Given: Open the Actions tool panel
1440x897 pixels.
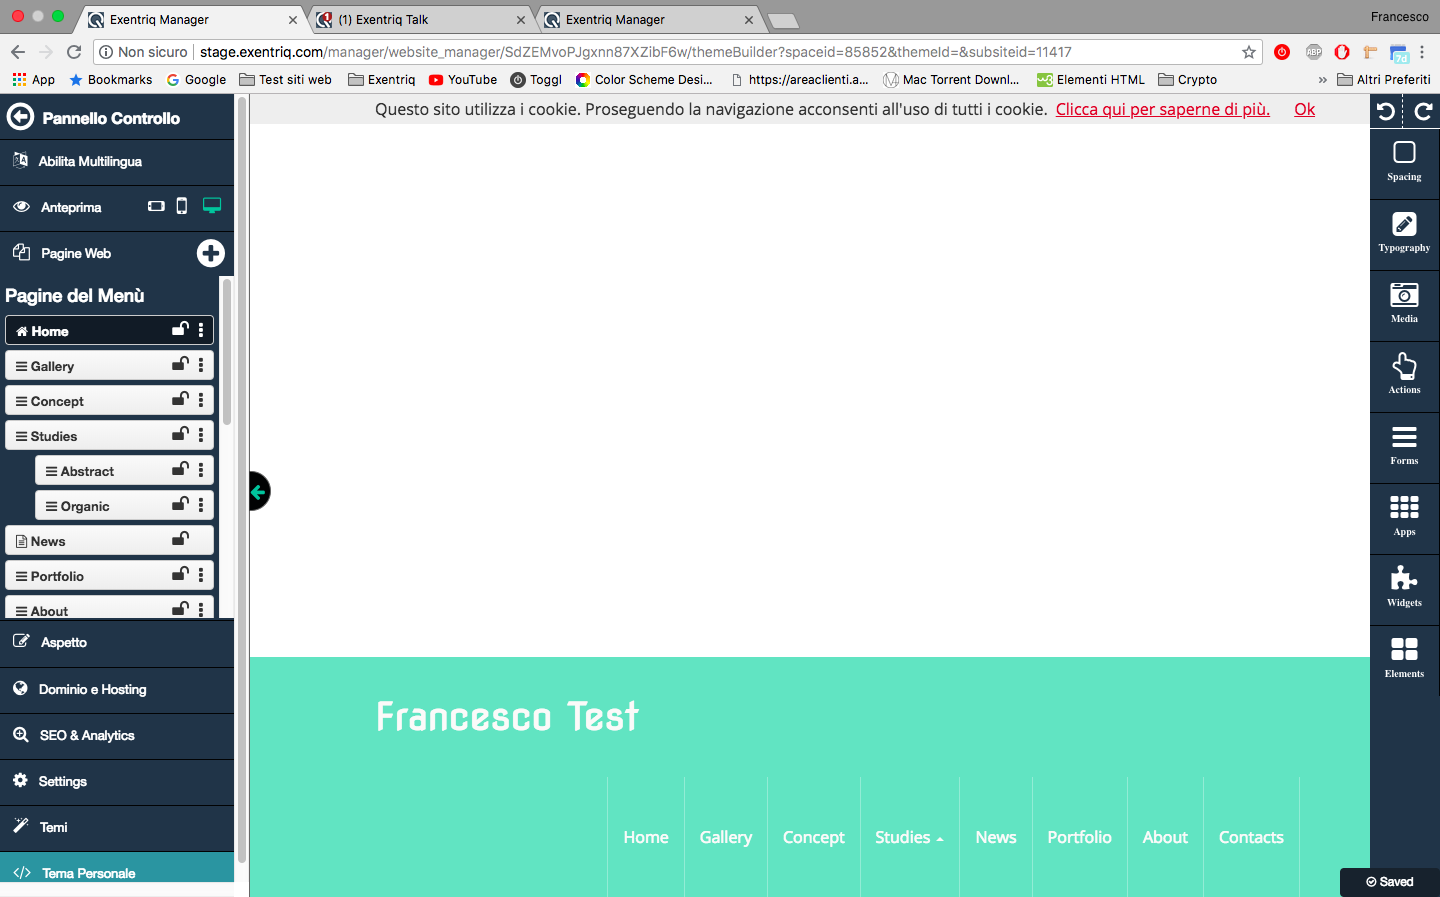Looking at the screenshot, I should point(1404,373).
